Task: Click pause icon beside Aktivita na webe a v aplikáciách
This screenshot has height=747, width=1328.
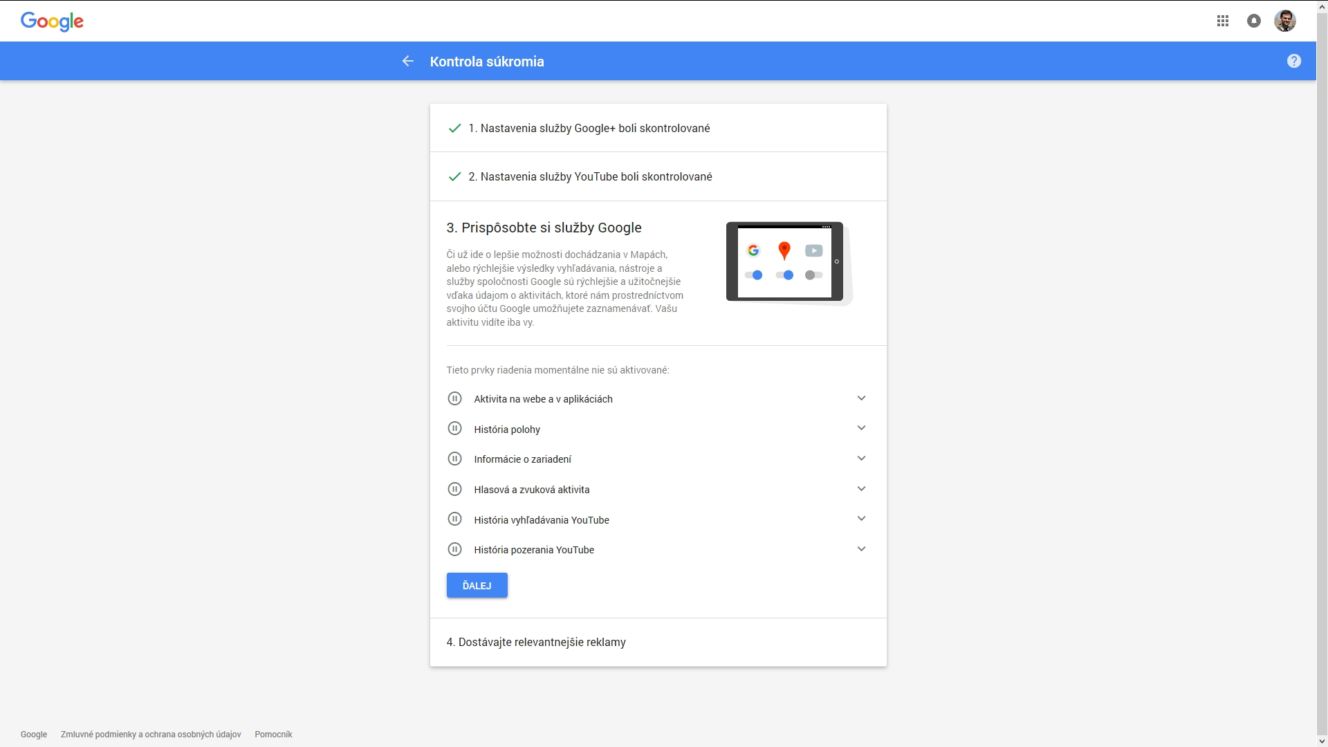Action: point(454,398)
